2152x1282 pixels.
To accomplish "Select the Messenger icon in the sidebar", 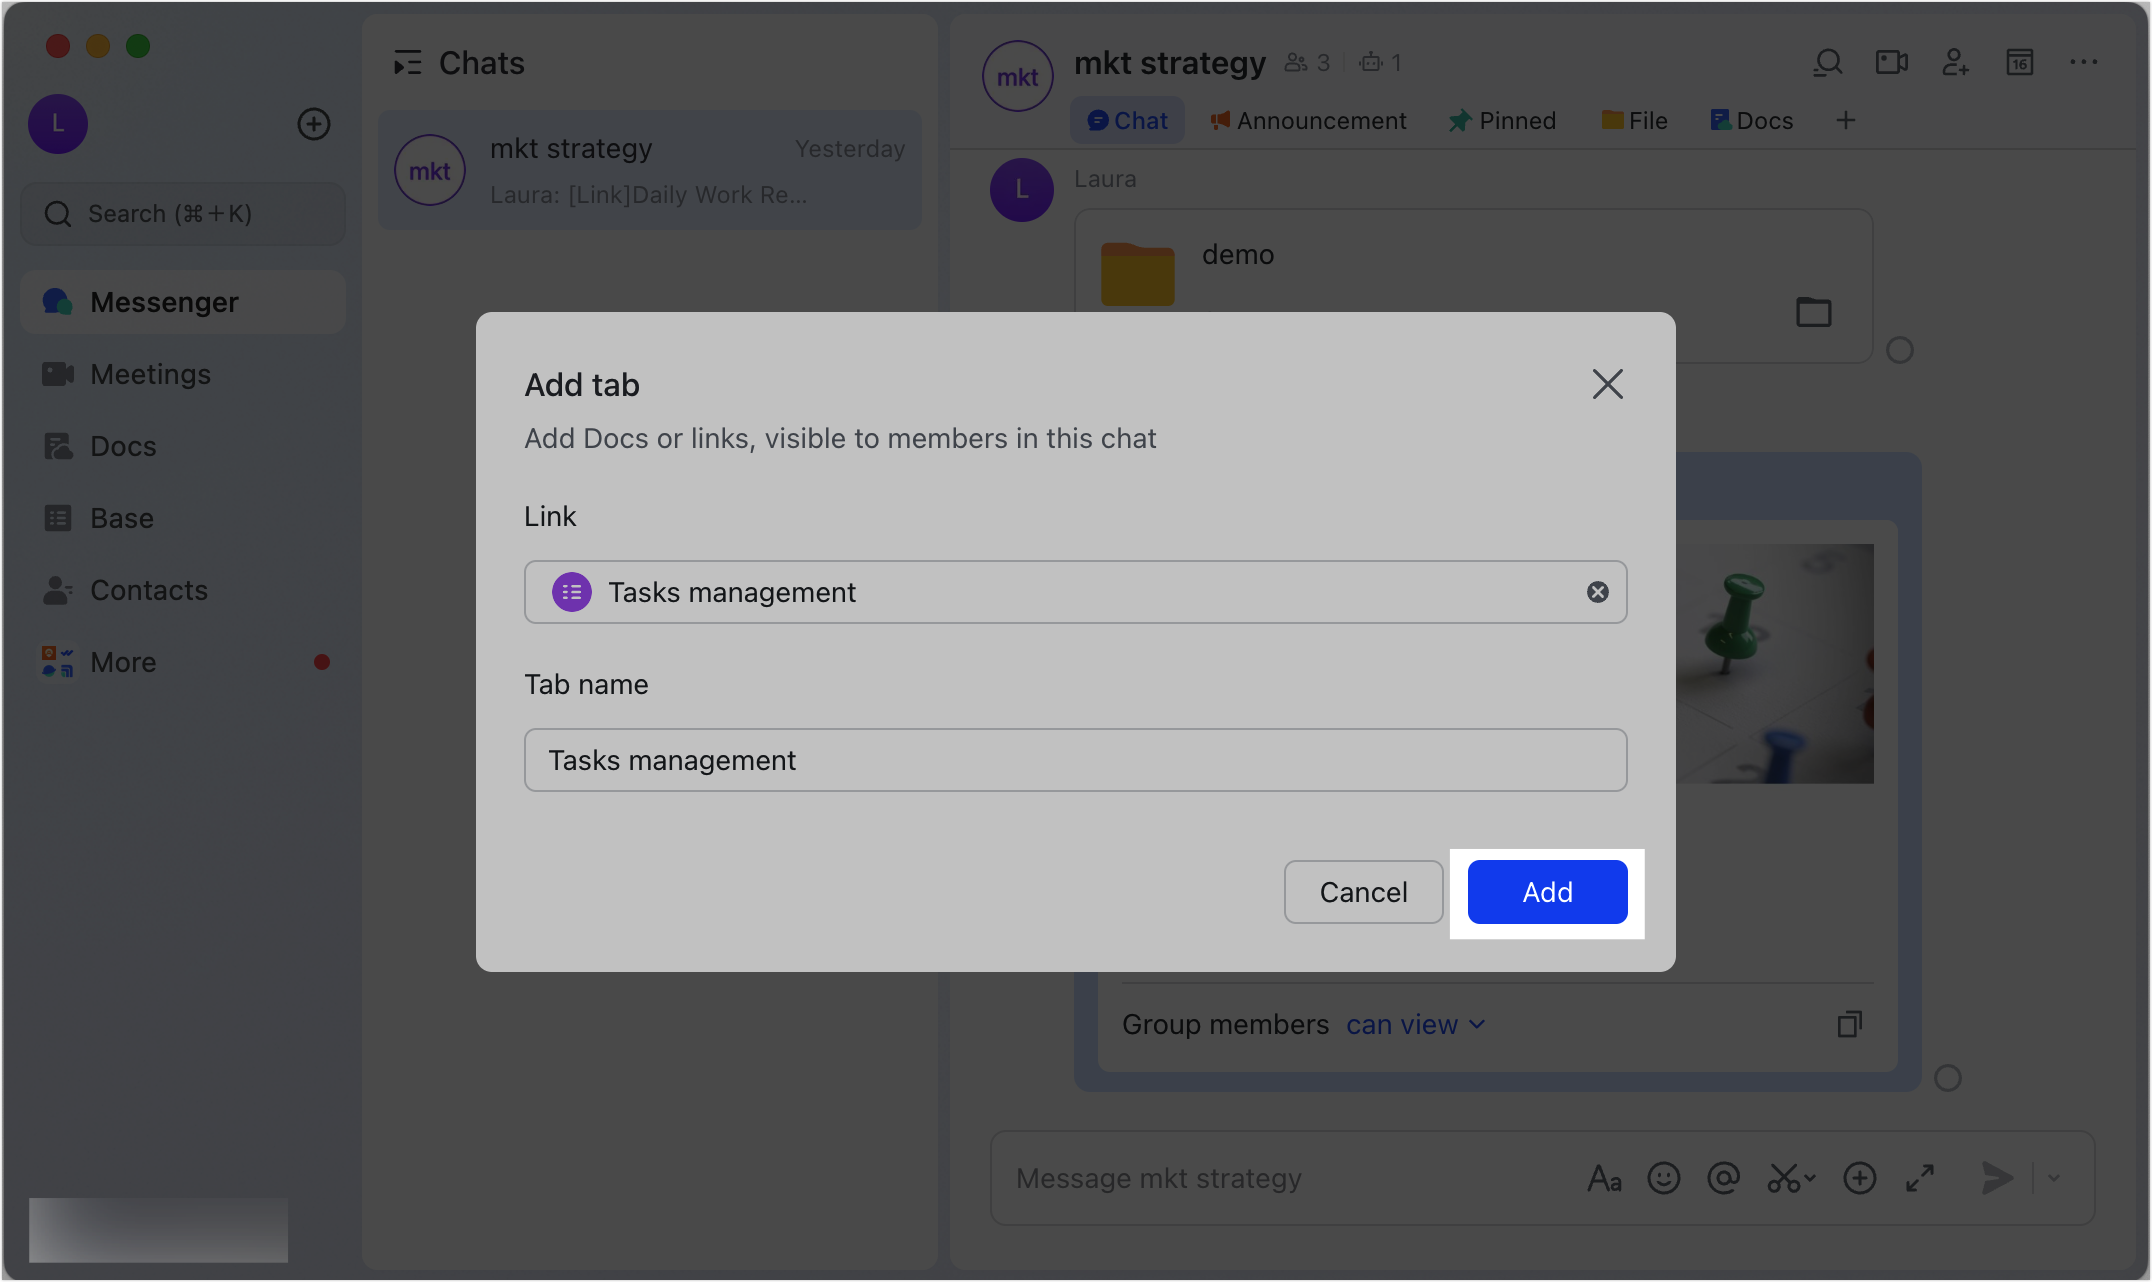I will pyautogui.click(x=57, y=302).
